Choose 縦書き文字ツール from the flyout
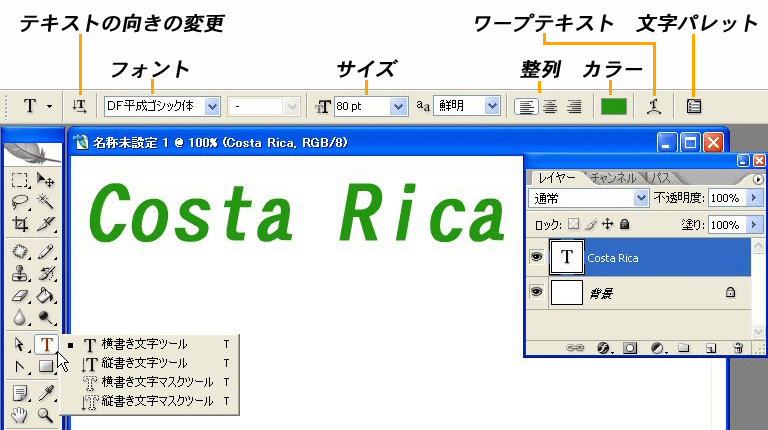 click(x=150, y=363)
